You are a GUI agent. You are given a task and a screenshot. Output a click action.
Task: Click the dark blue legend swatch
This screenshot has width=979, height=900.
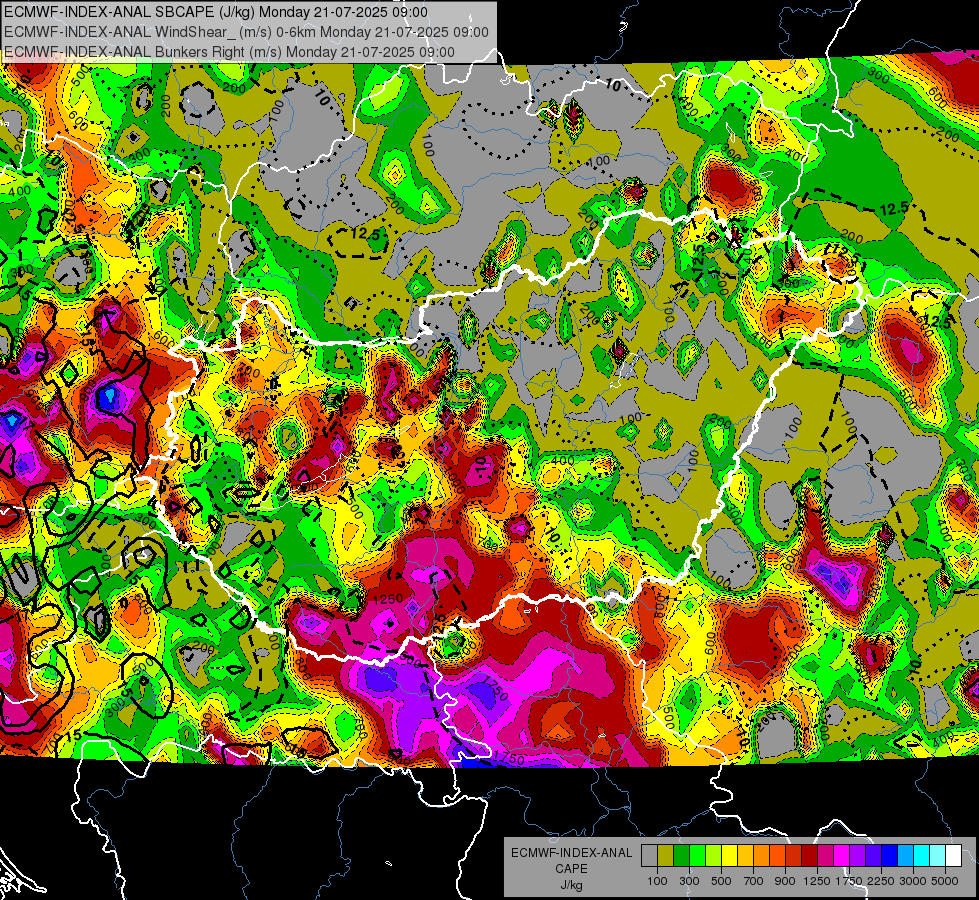890,855
